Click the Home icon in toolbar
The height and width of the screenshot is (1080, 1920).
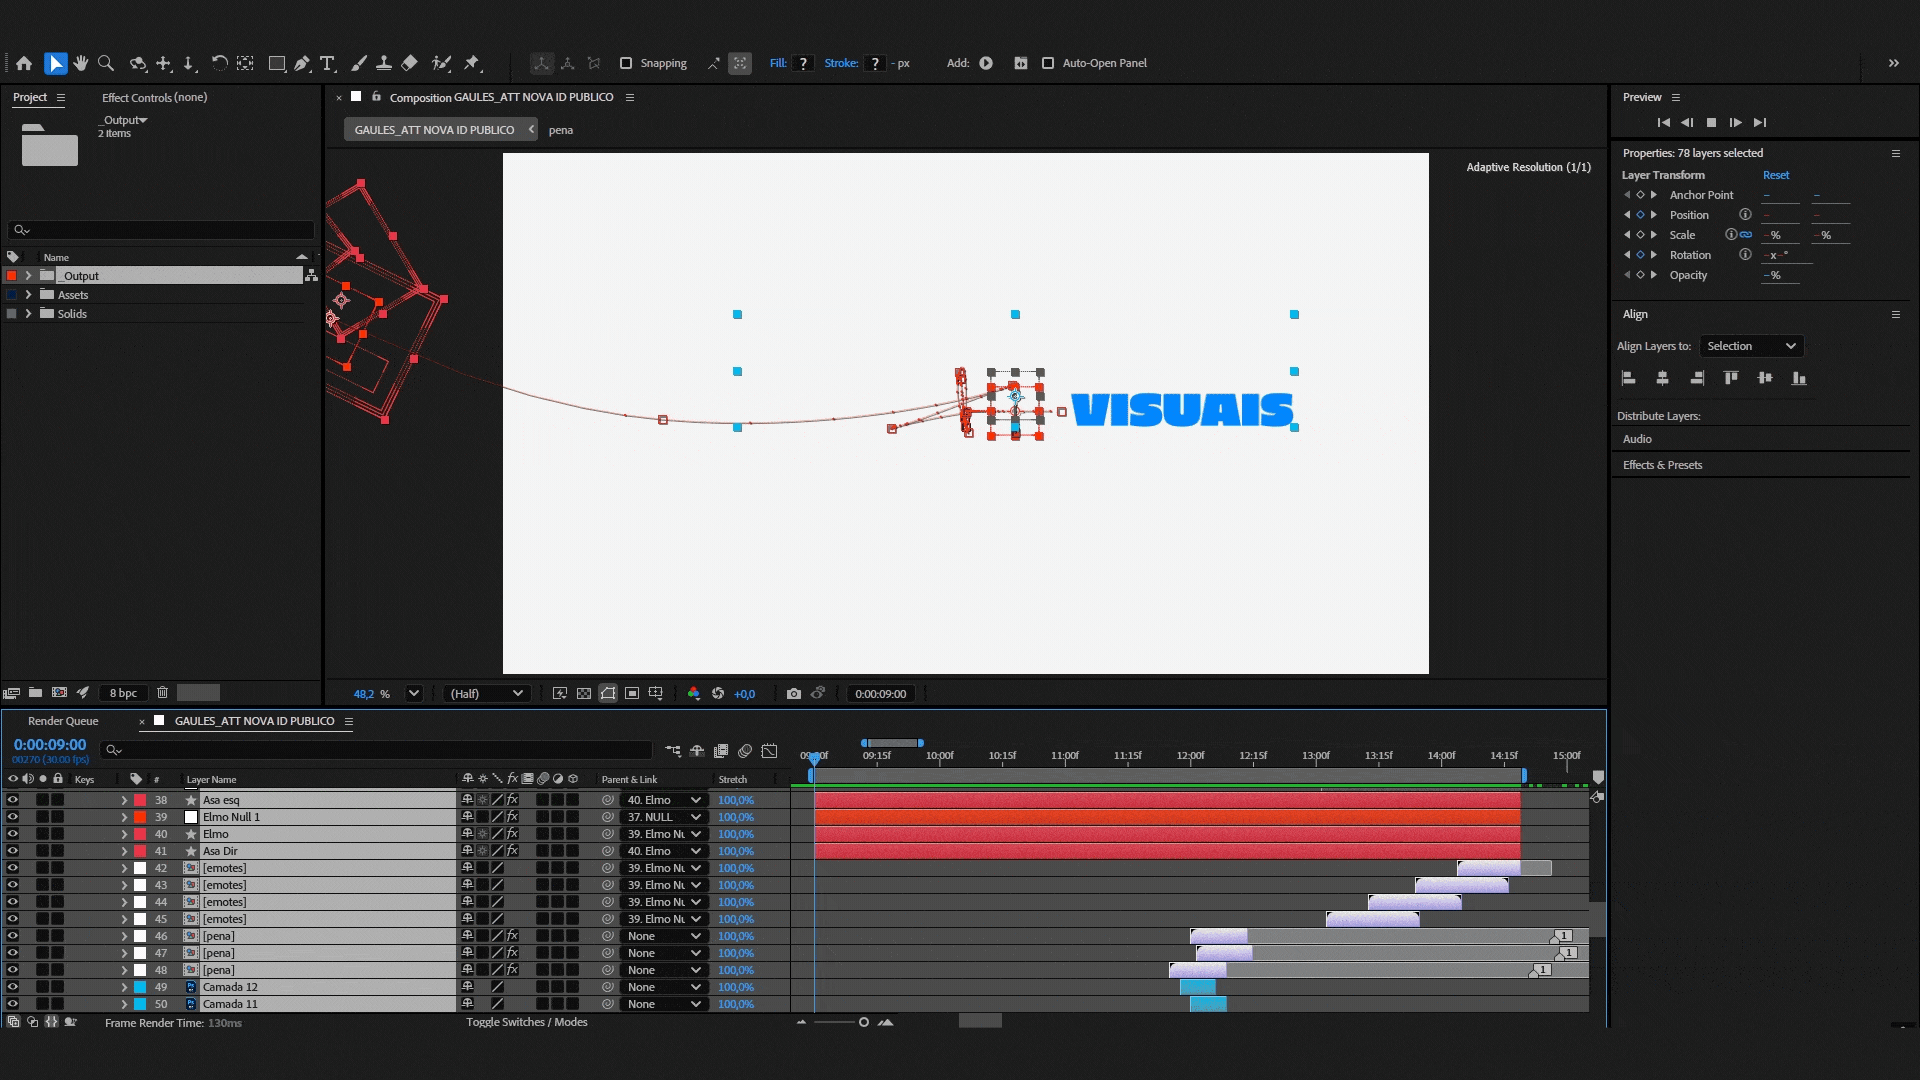24,63
